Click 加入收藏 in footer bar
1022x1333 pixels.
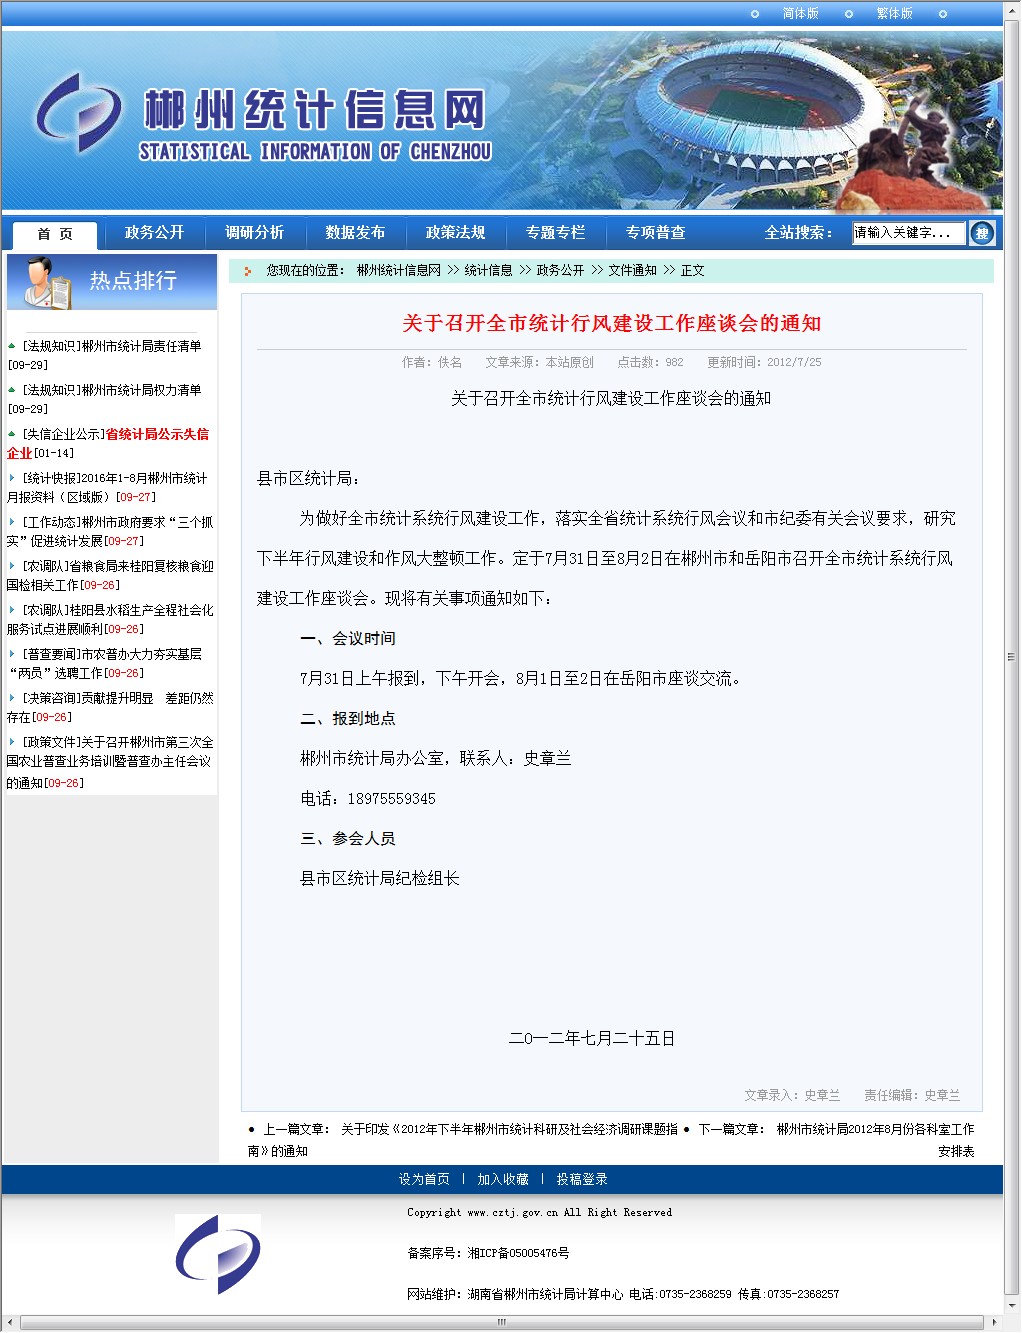[x=502, y=1179]
